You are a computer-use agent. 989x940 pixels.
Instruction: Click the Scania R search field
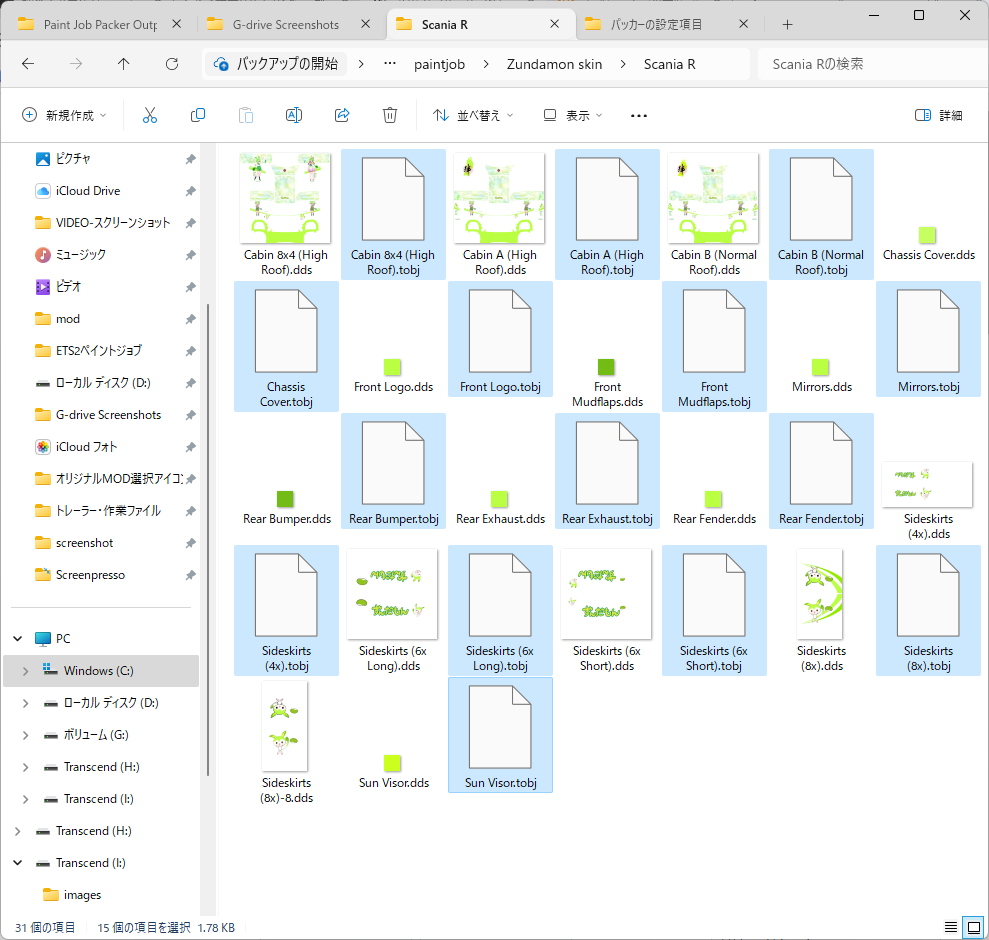click(x=860, y=64)
